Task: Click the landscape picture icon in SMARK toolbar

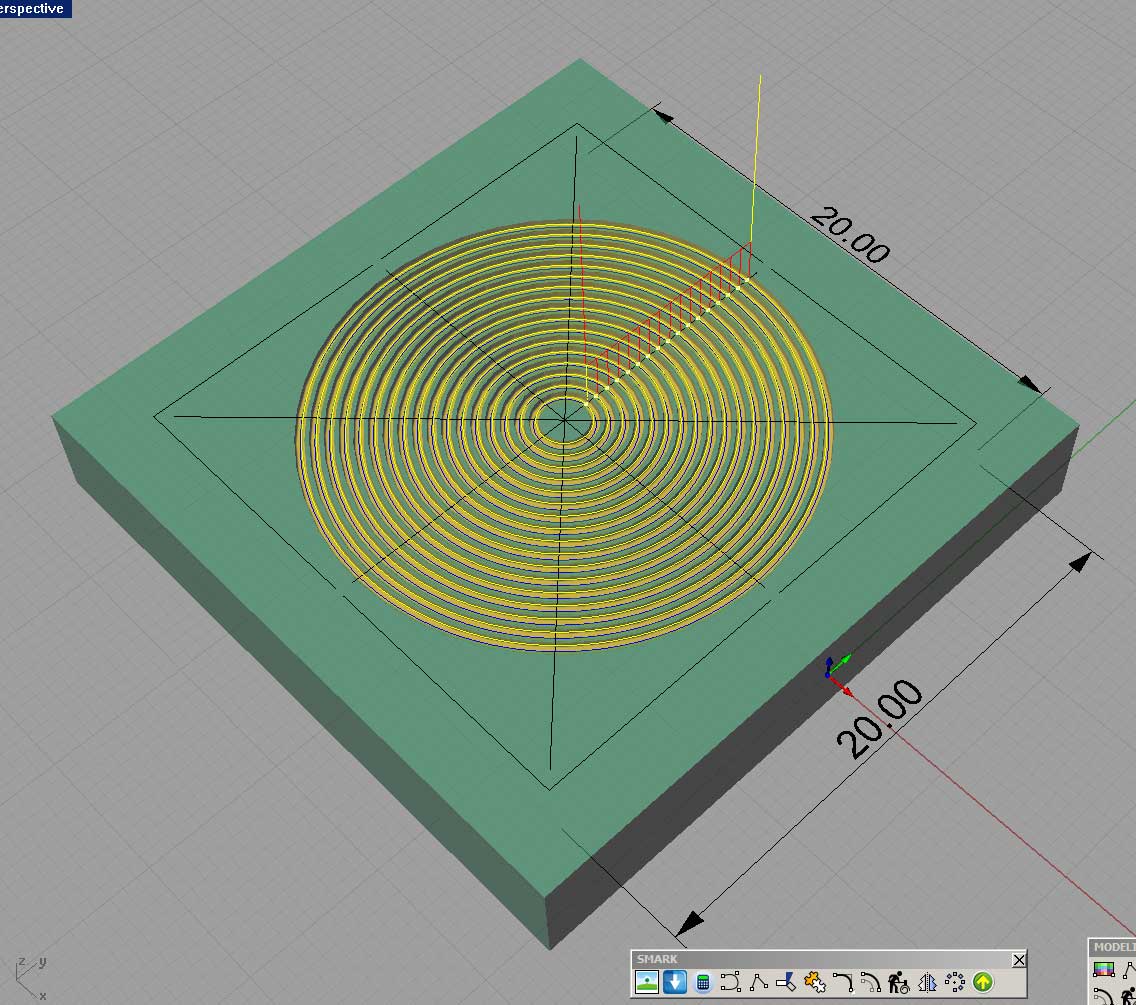Action: point(646,982)
